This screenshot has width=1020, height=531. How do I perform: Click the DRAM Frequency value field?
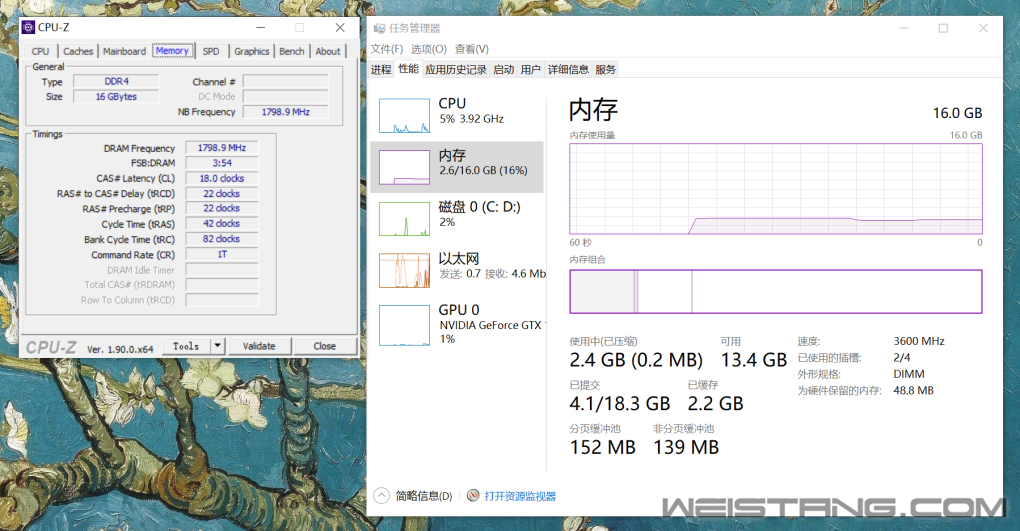tap(222, 148)
